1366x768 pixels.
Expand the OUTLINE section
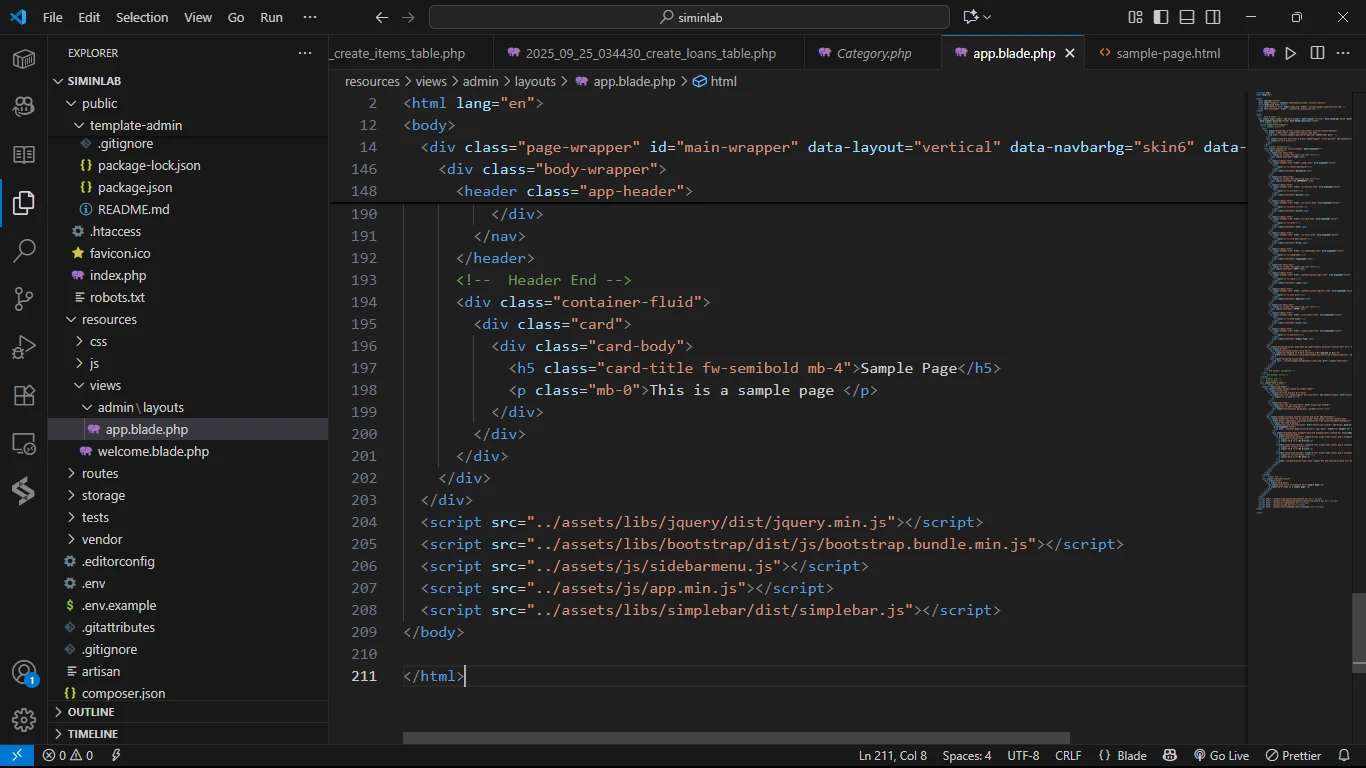pos(91,712)
